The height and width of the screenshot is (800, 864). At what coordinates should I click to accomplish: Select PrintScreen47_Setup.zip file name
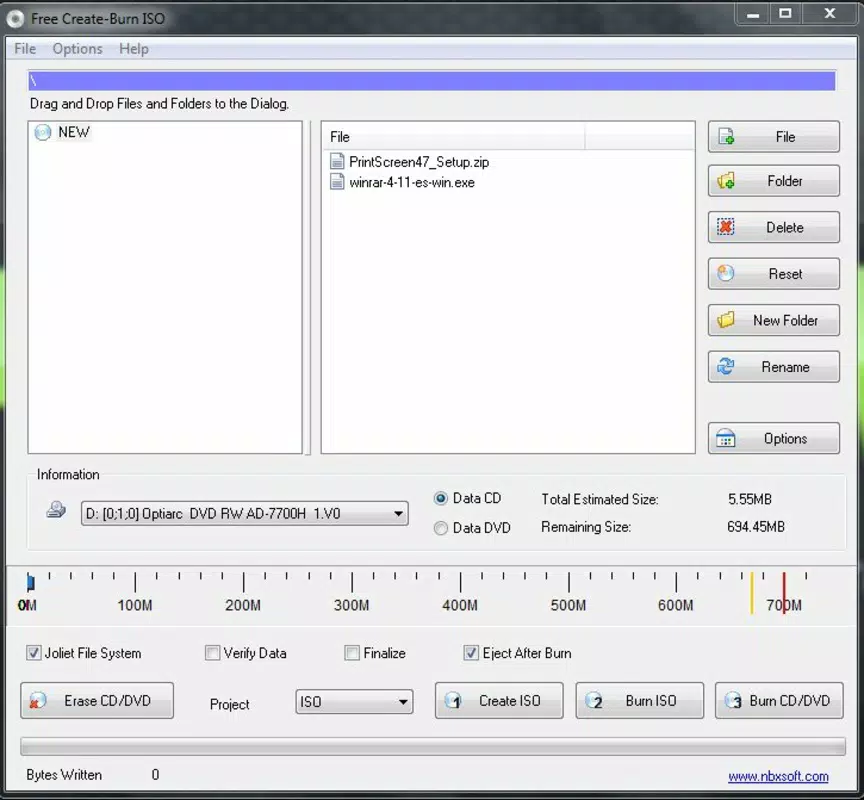click(419, 162)
